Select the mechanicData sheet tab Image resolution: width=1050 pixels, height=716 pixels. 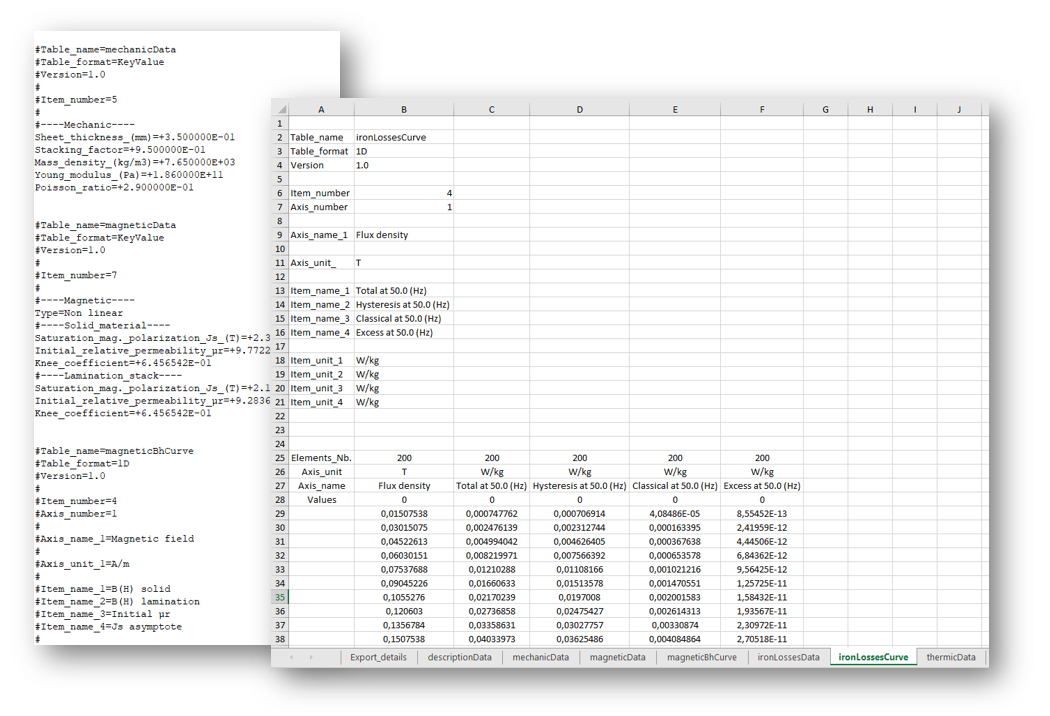coord(540,657)
